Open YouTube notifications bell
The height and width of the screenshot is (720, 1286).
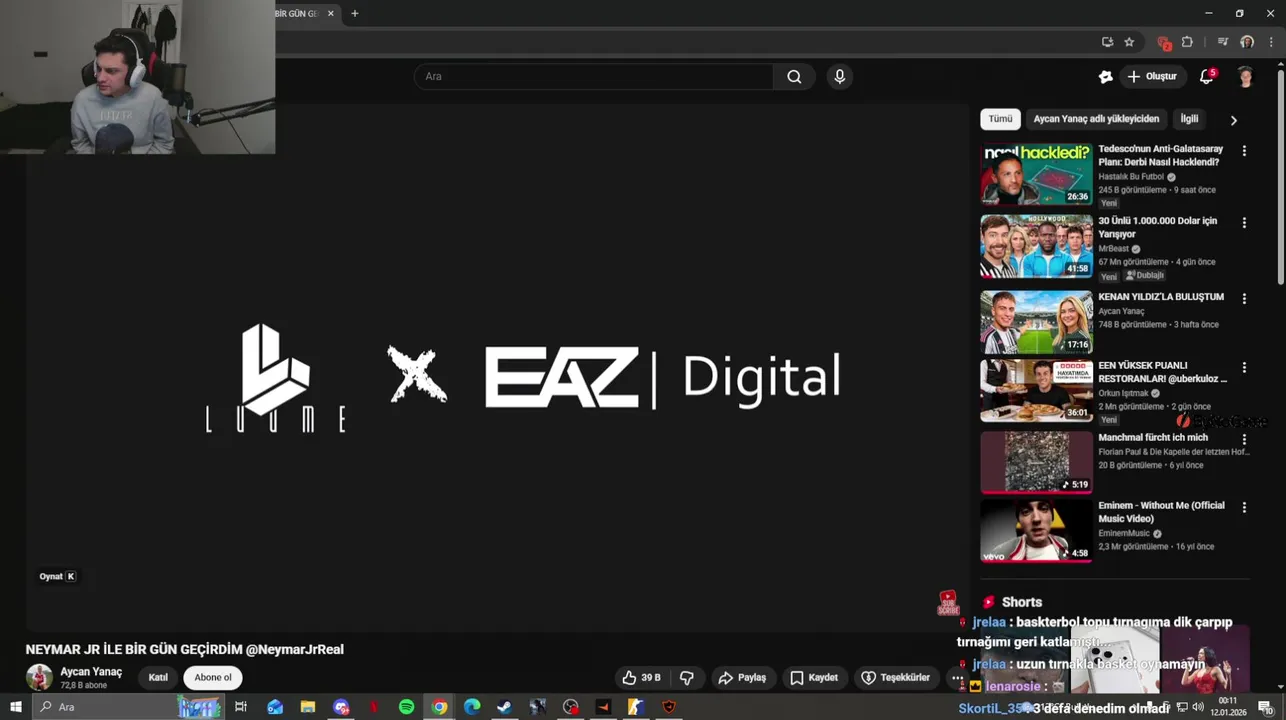pyautogui.click(x=1206, y=77)
